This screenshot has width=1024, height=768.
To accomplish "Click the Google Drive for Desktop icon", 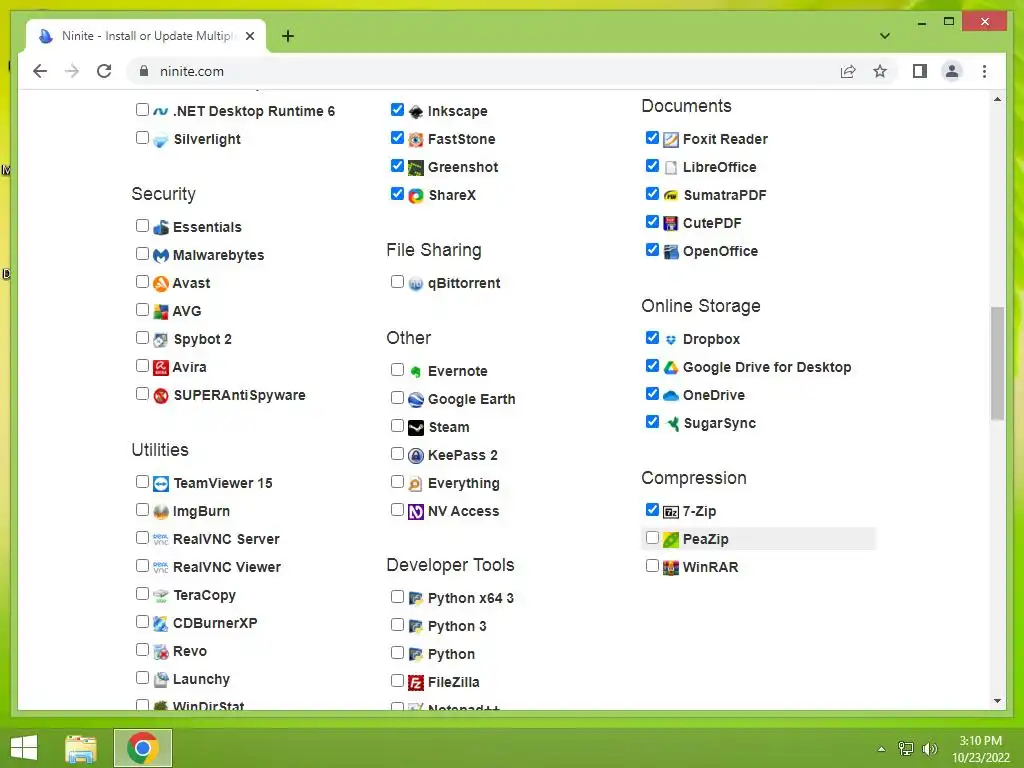I will [671, 368].
